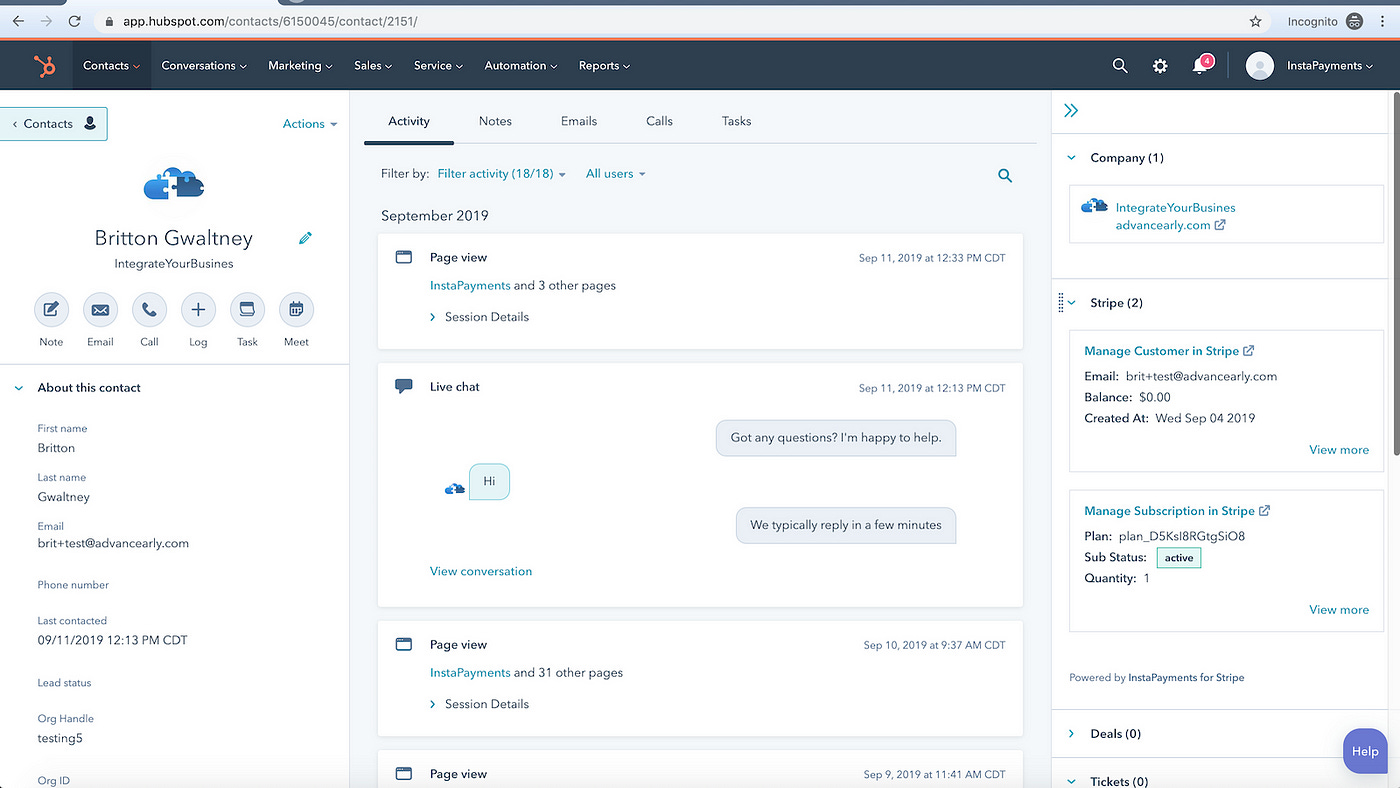
Task: Click the external link icon after Manage Customer in Stripe
Action: tap(1248, 351)
